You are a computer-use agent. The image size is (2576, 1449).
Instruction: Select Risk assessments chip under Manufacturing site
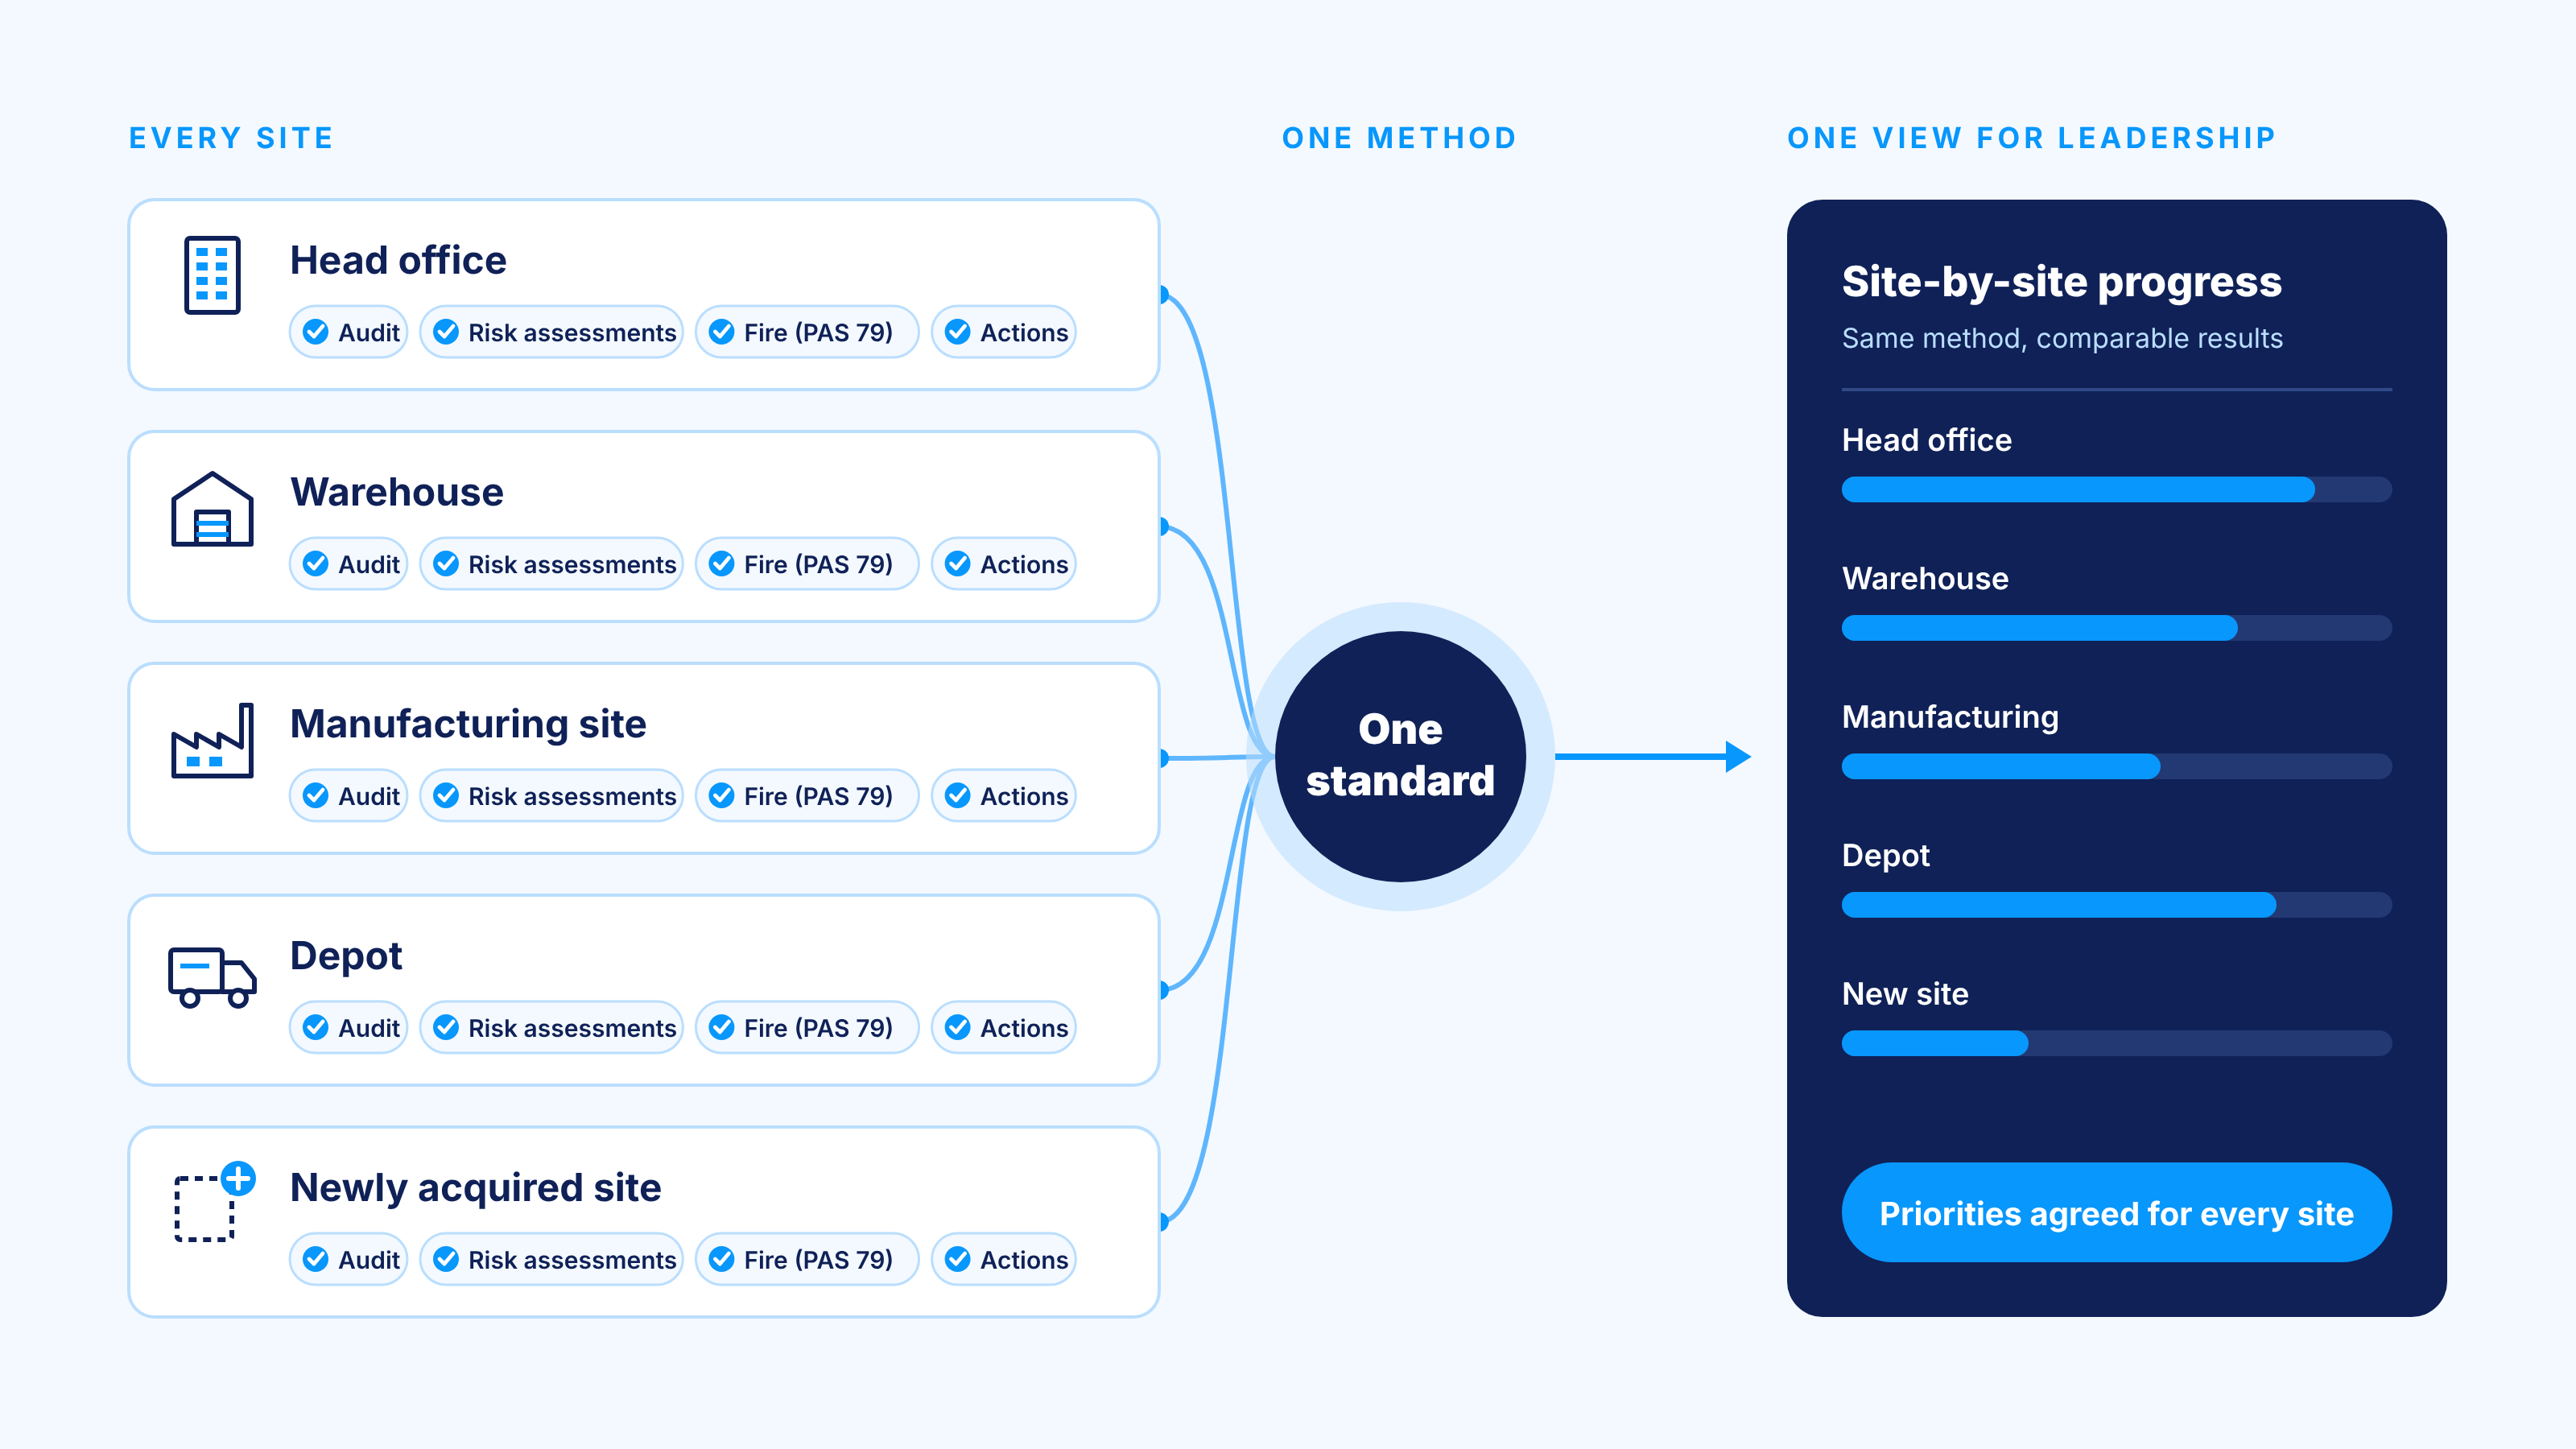[551, 796]
